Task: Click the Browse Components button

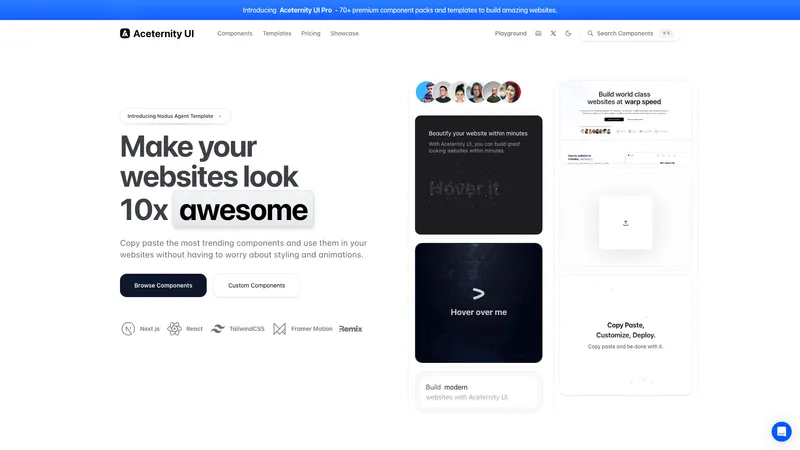Action: tap(163, 285)
